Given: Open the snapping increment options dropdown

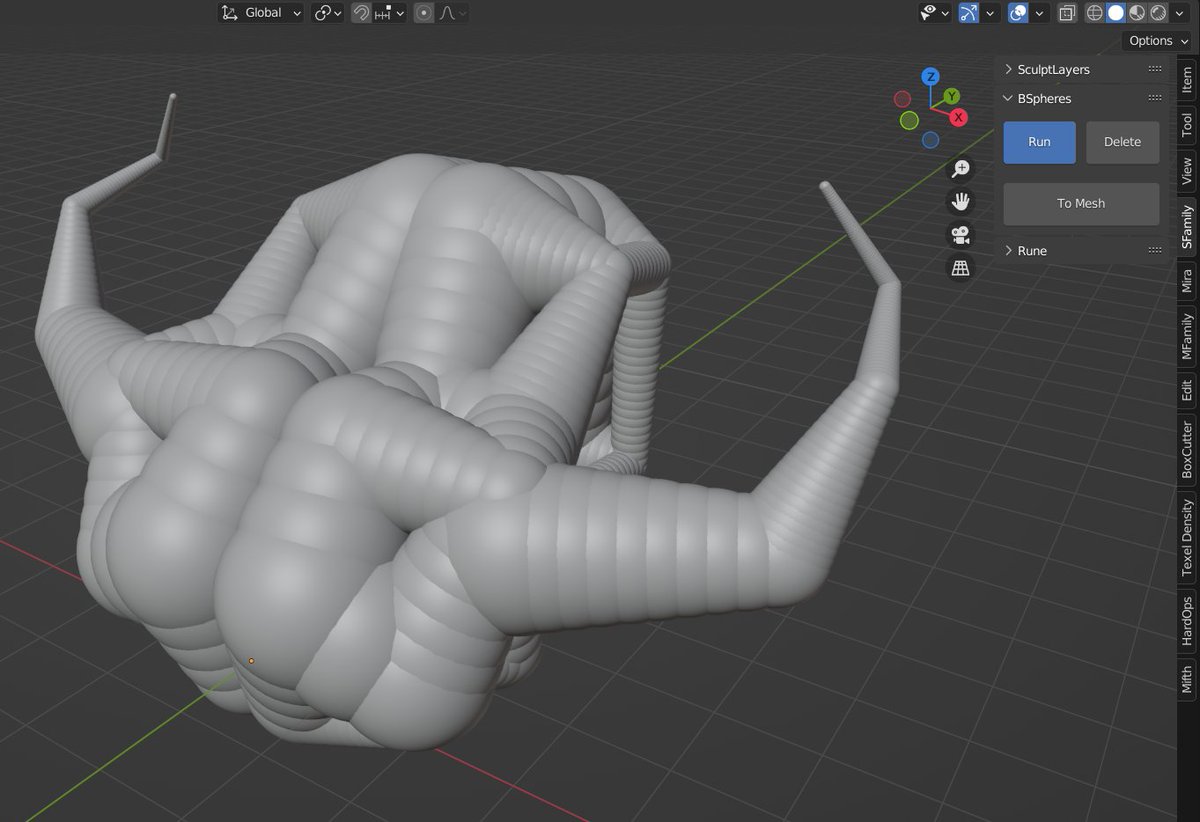Looking at the screenshot, I should pos(390,13).
